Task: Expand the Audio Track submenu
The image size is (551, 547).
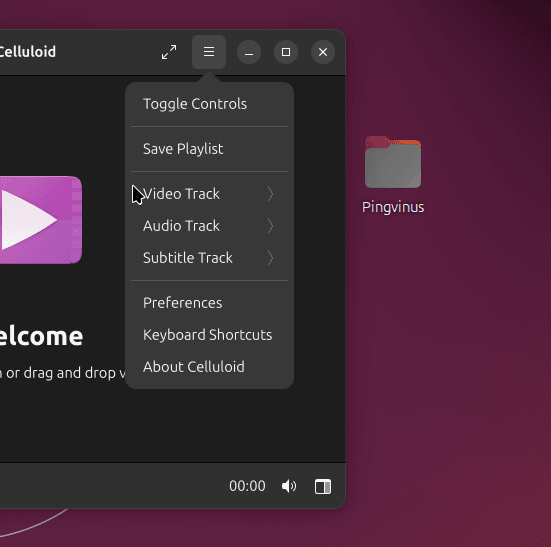Action: click(209, 226)
